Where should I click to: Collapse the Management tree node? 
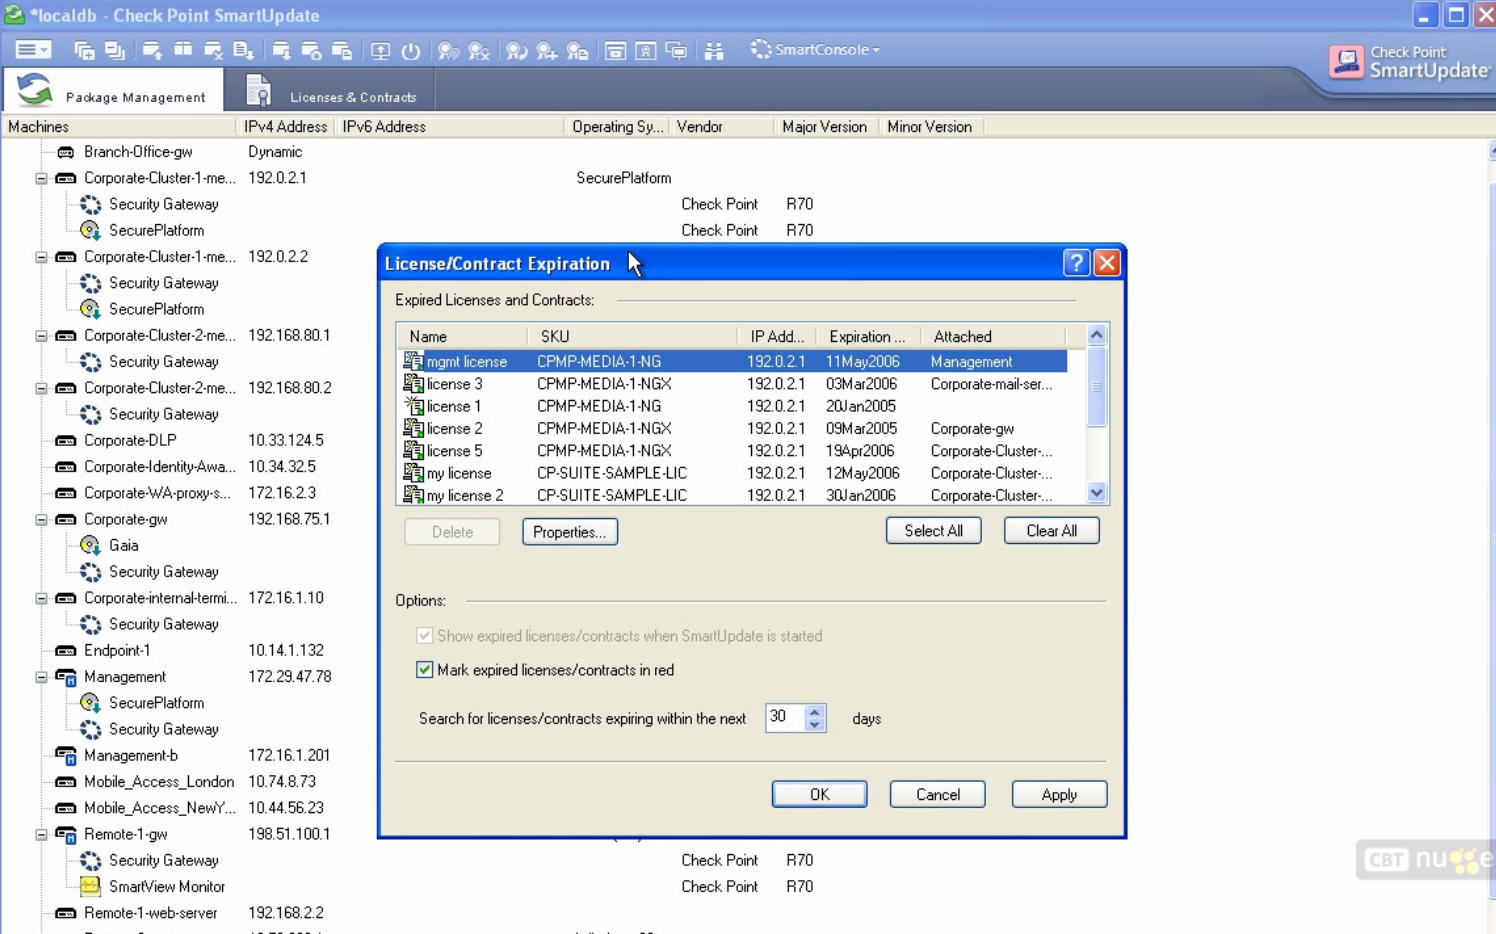[41, 677]
